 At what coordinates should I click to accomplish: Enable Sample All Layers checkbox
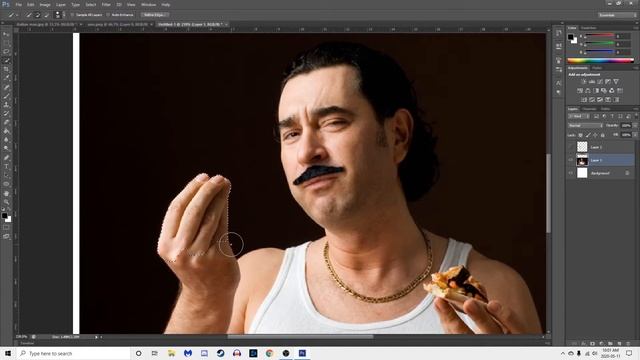72,15
